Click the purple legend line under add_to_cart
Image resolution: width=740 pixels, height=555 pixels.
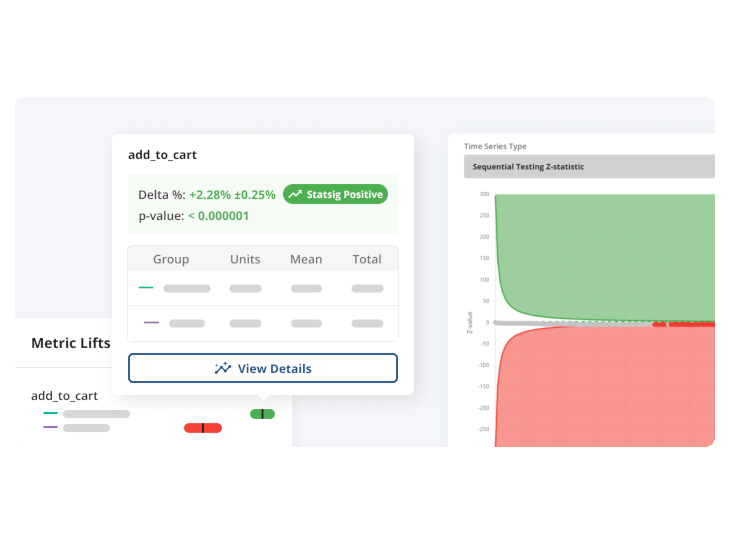click(x=50, y=427)
